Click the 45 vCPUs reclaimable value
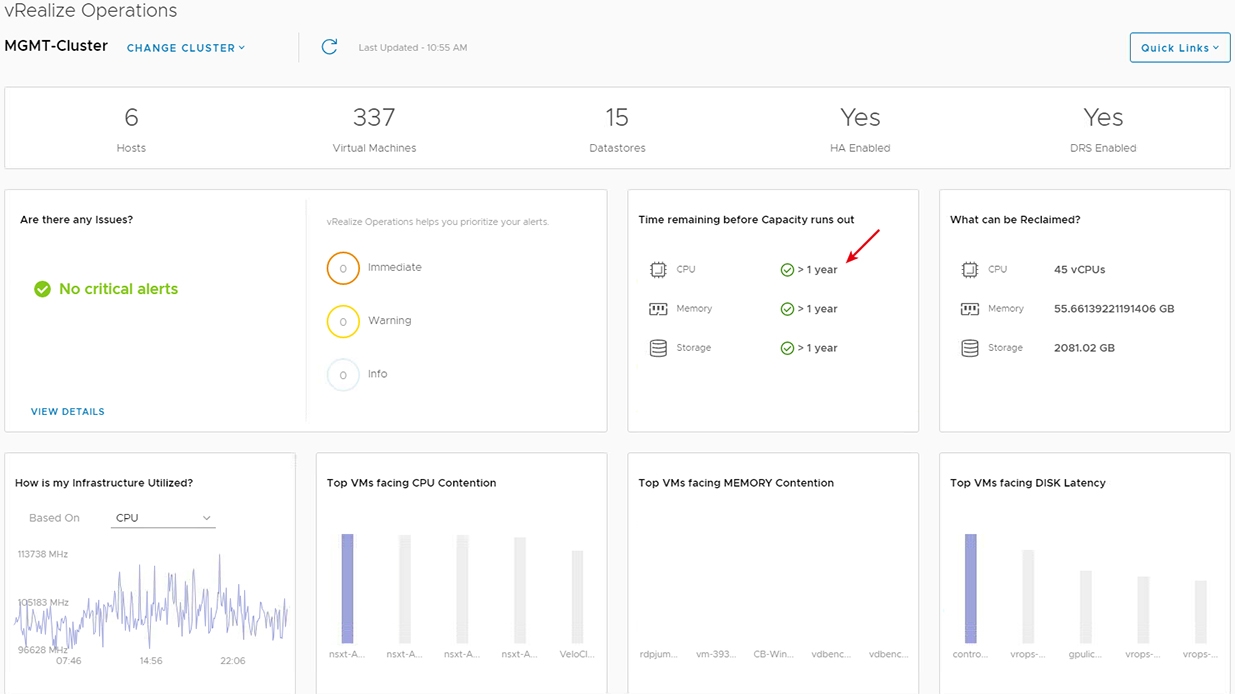Screen dimensions: 1235x694 point(1080,270)
